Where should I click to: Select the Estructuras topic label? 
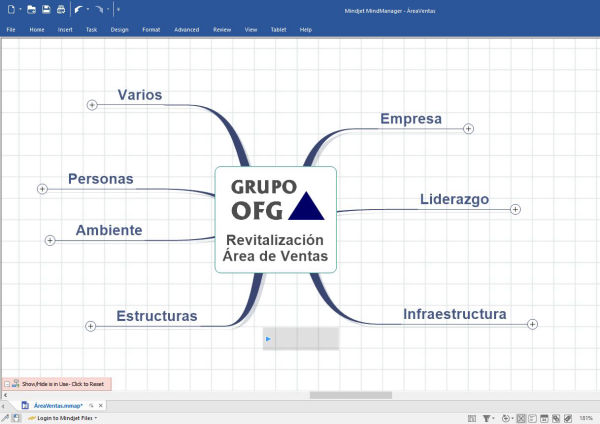[x=157, y=316]
